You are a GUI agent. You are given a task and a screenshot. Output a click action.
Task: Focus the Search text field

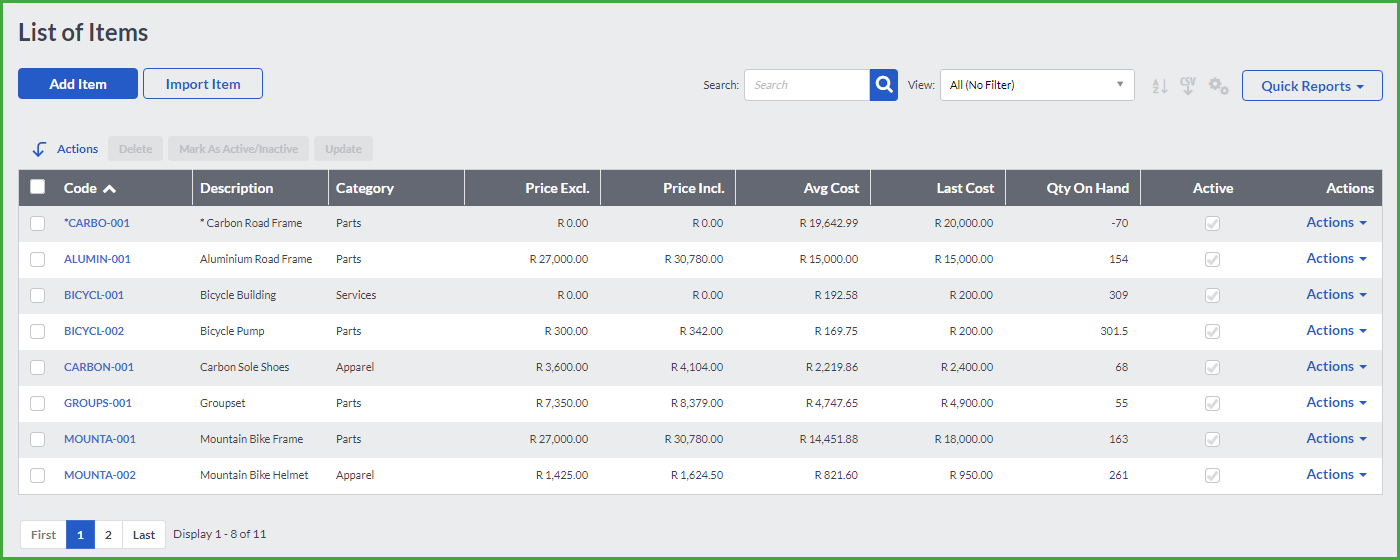(807, 85)
